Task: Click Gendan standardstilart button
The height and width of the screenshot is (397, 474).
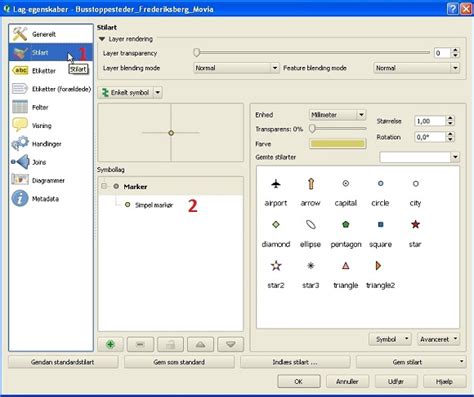Action: tap(63, 362)
